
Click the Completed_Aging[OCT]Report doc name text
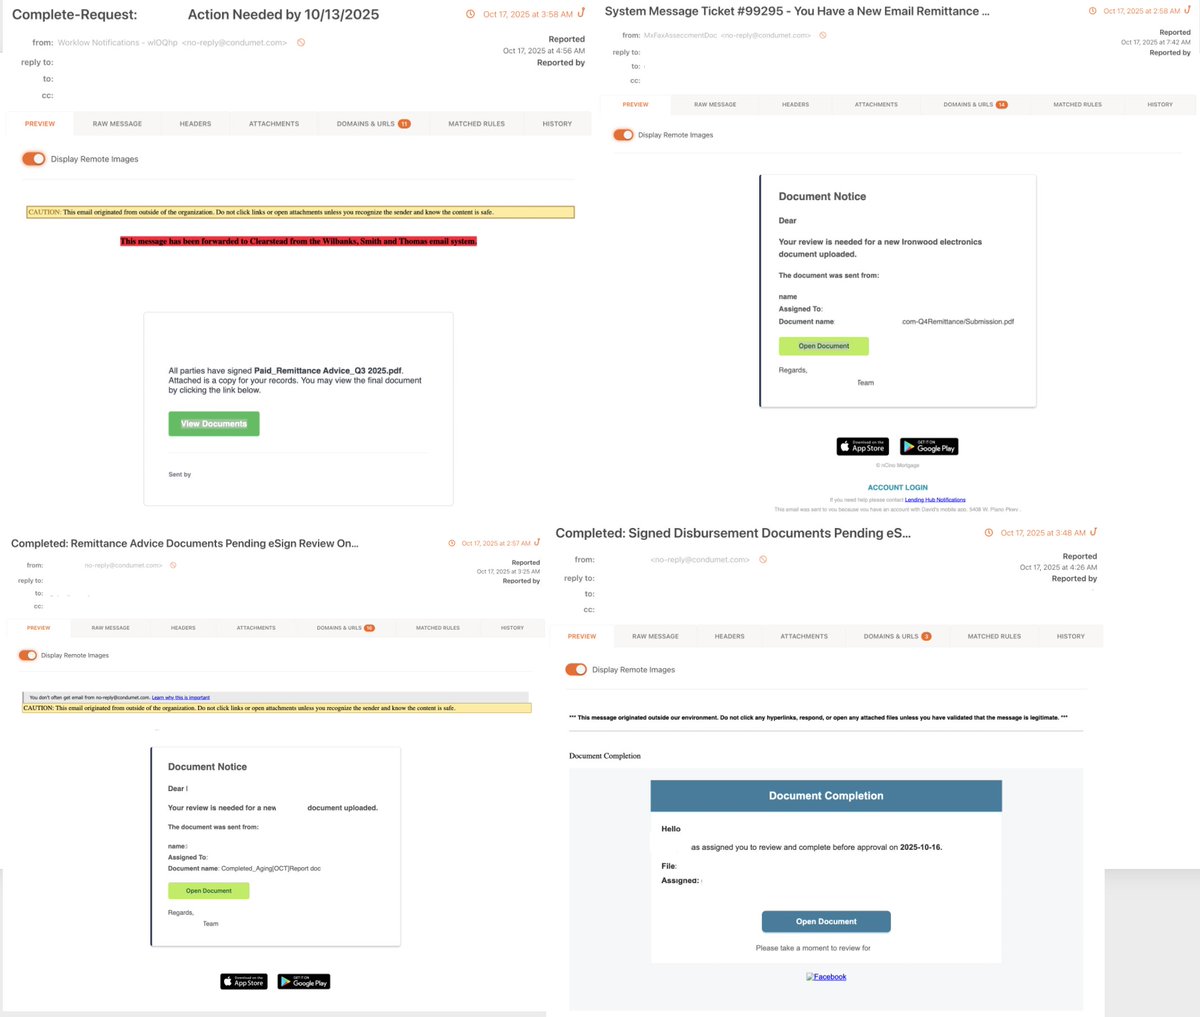[271, 869]
